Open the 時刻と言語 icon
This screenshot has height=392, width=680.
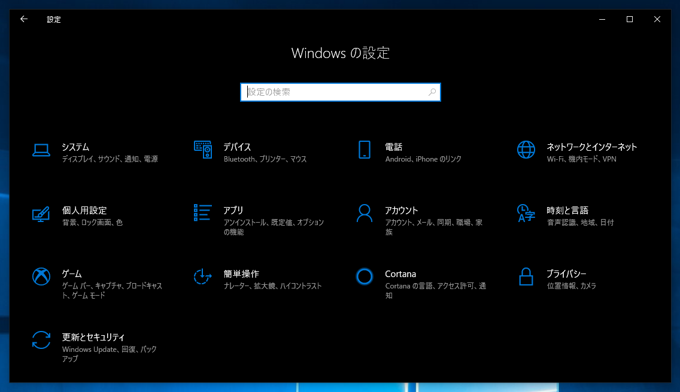pyautogui.click(x=526, y=213)
